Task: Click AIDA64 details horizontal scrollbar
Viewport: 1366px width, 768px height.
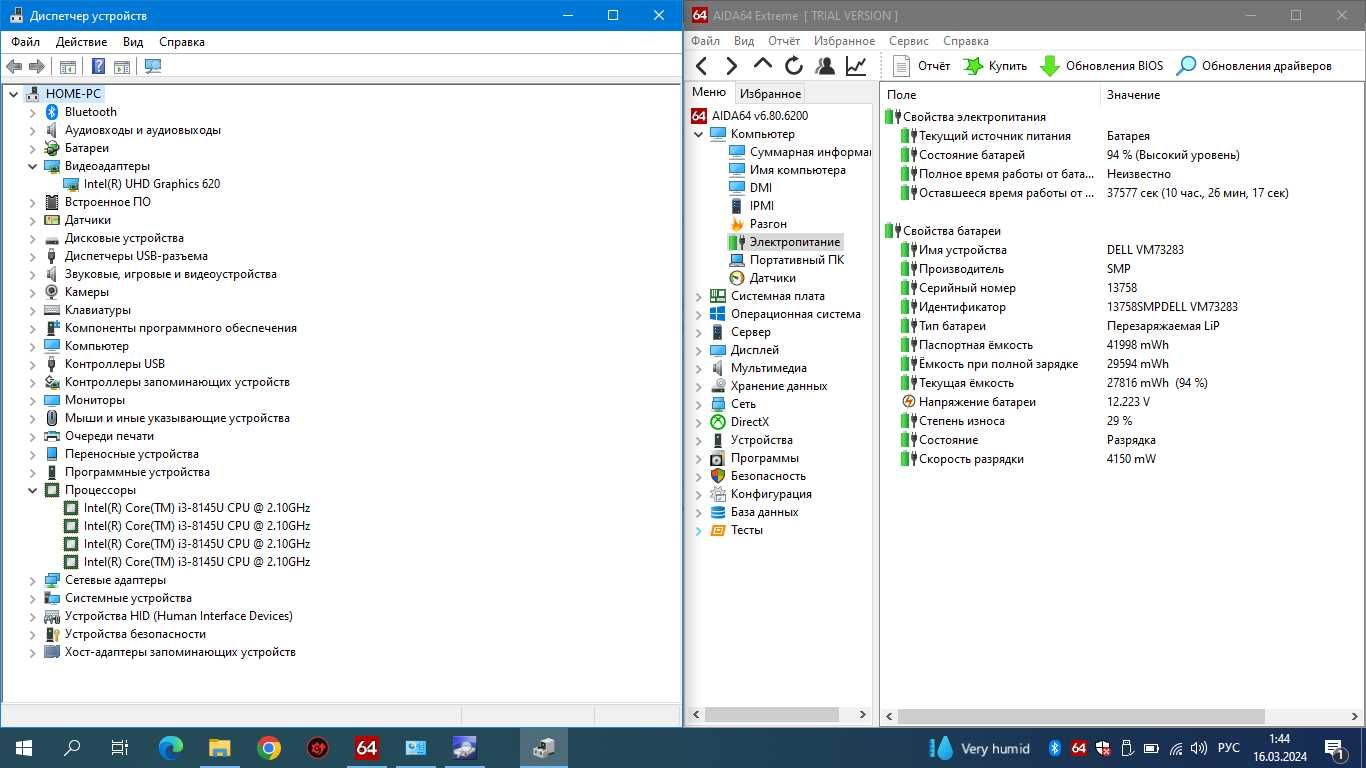Action: (1081, 716)
